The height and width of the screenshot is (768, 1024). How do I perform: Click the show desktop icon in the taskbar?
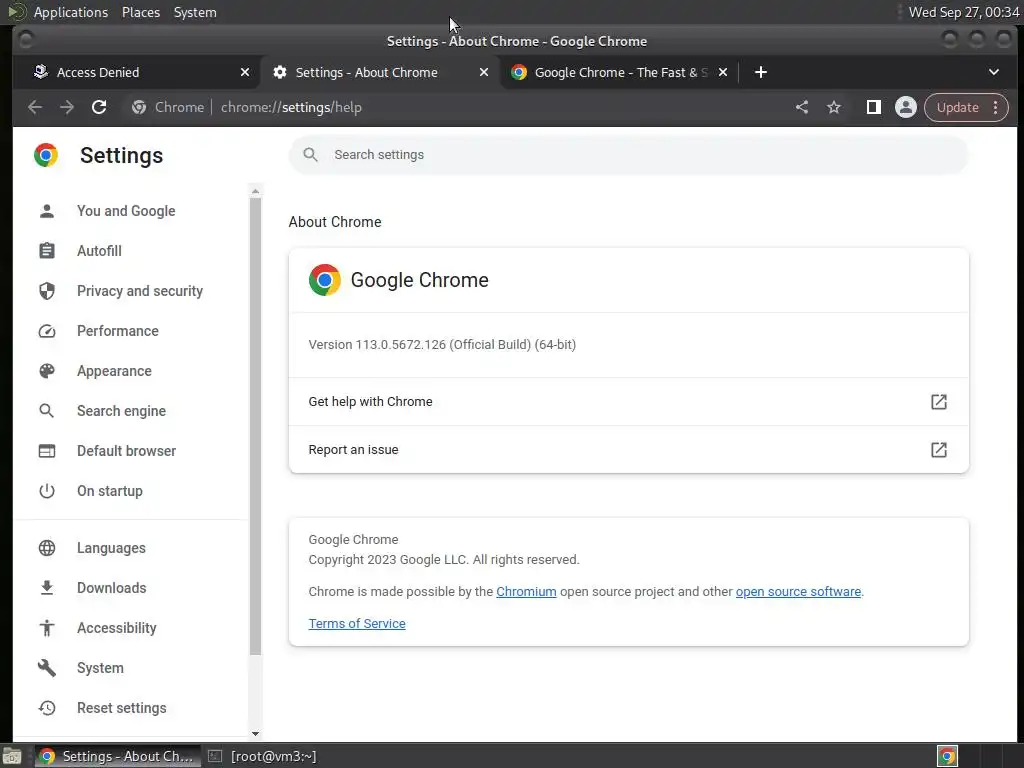pos(12,756)
